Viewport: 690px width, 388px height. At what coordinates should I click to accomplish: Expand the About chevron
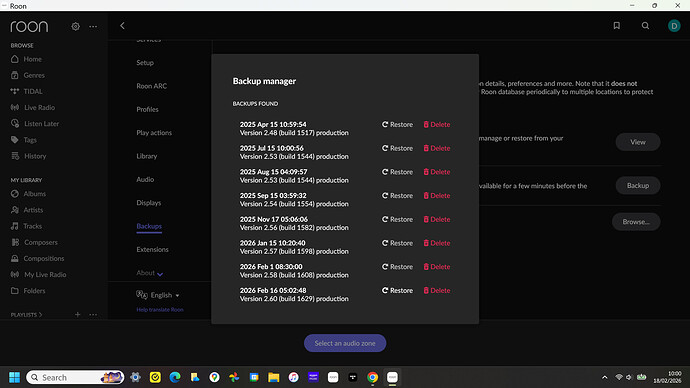click(160, 274)
